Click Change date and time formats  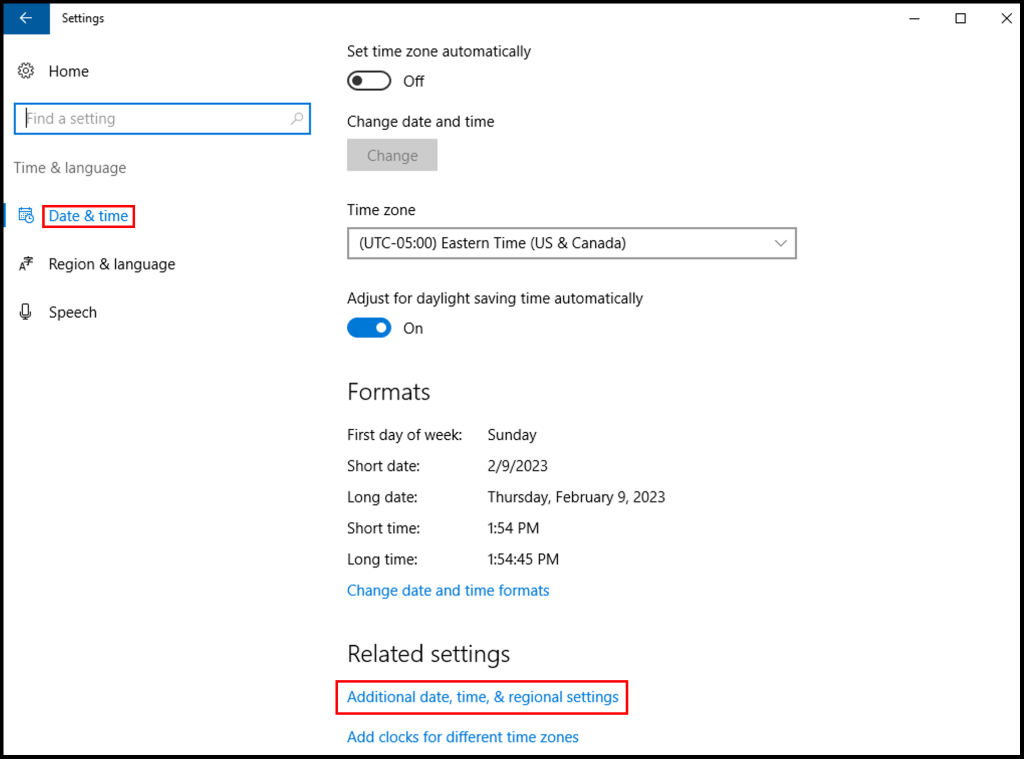pyautogui.click(x=448, y=590)
